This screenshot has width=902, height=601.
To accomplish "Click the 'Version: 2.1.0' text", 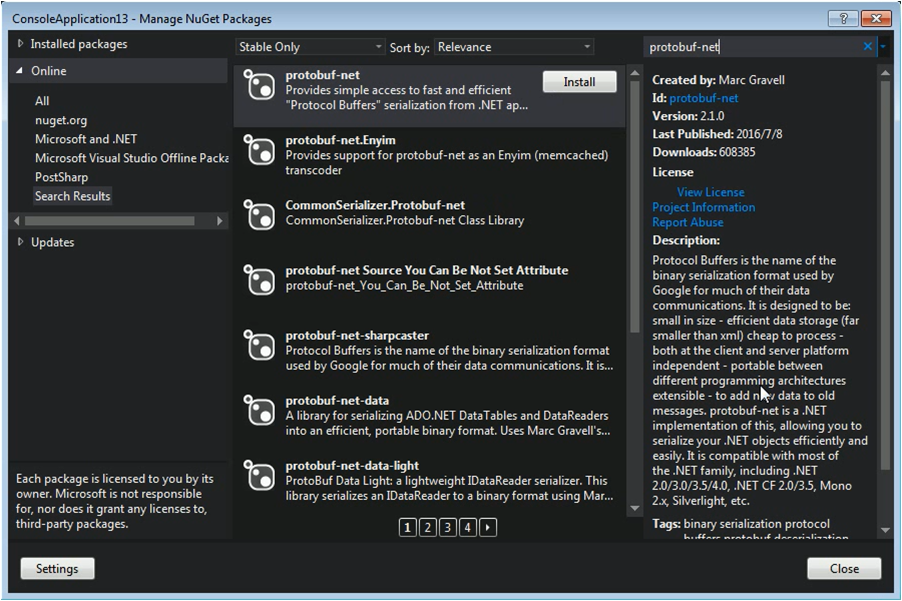I will (x=688, y=116).
